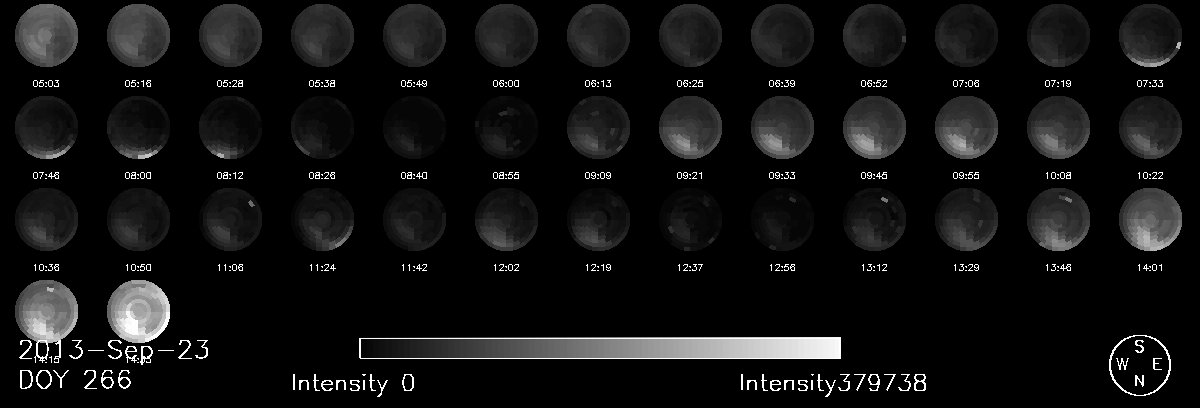Click the 12:37 timestamp text
The image size is (1200, 408).
pos(691,268)
